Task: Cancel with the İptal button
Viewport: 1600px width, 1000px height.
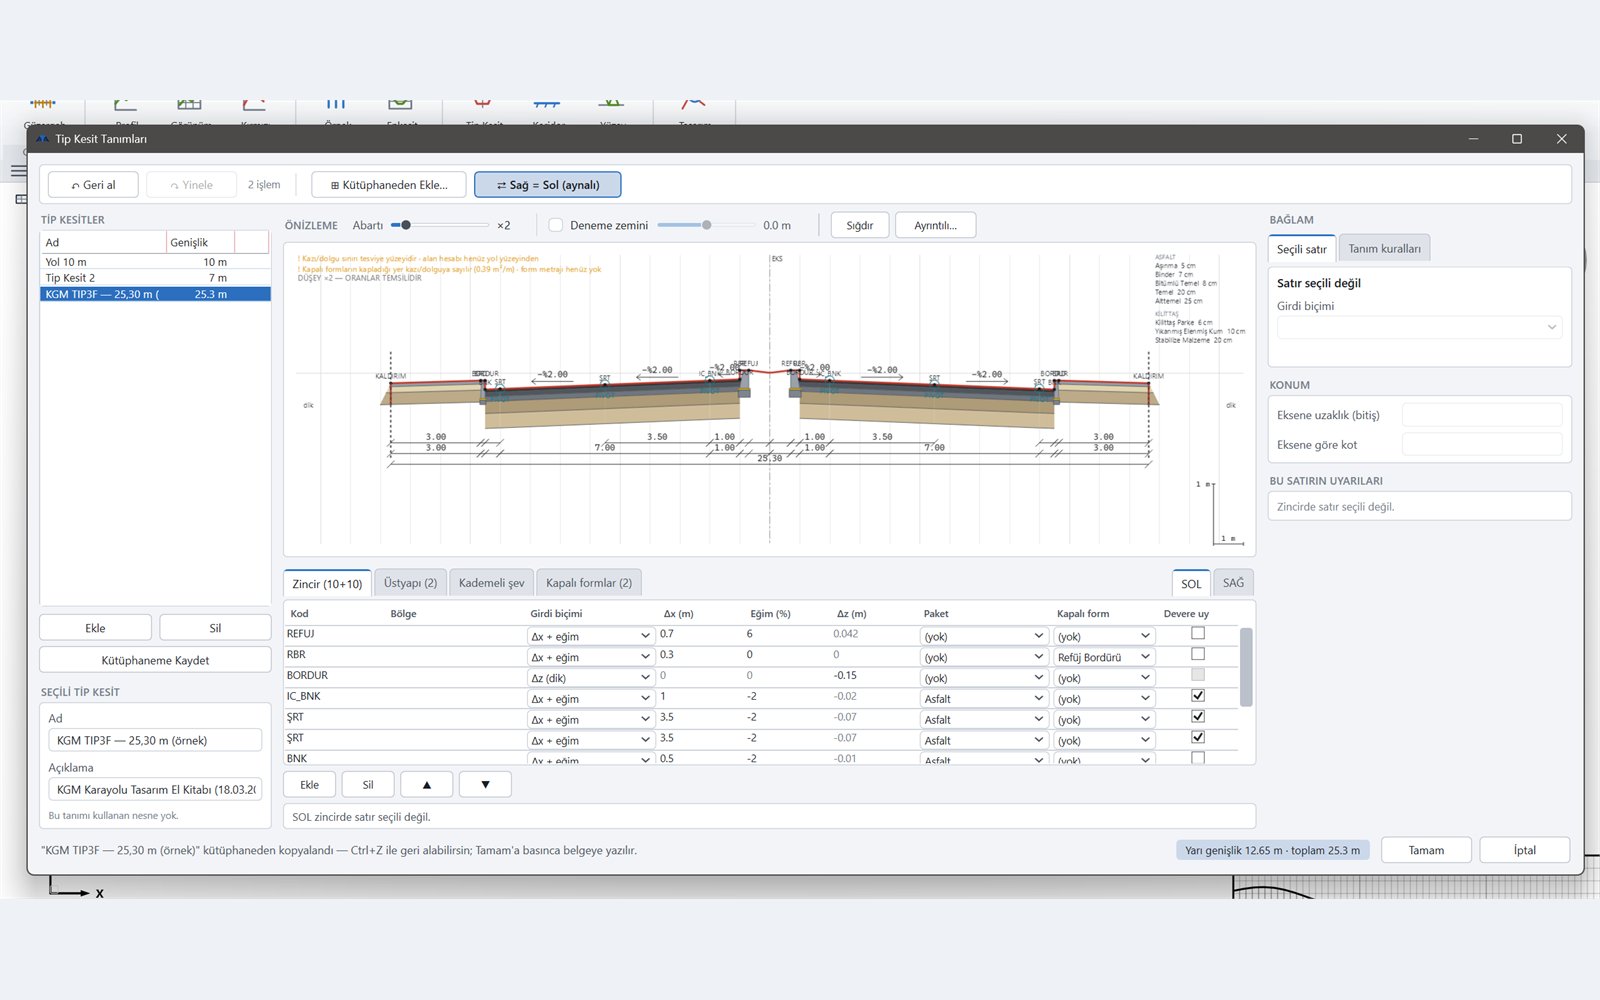Action: tap(1525, 850)
